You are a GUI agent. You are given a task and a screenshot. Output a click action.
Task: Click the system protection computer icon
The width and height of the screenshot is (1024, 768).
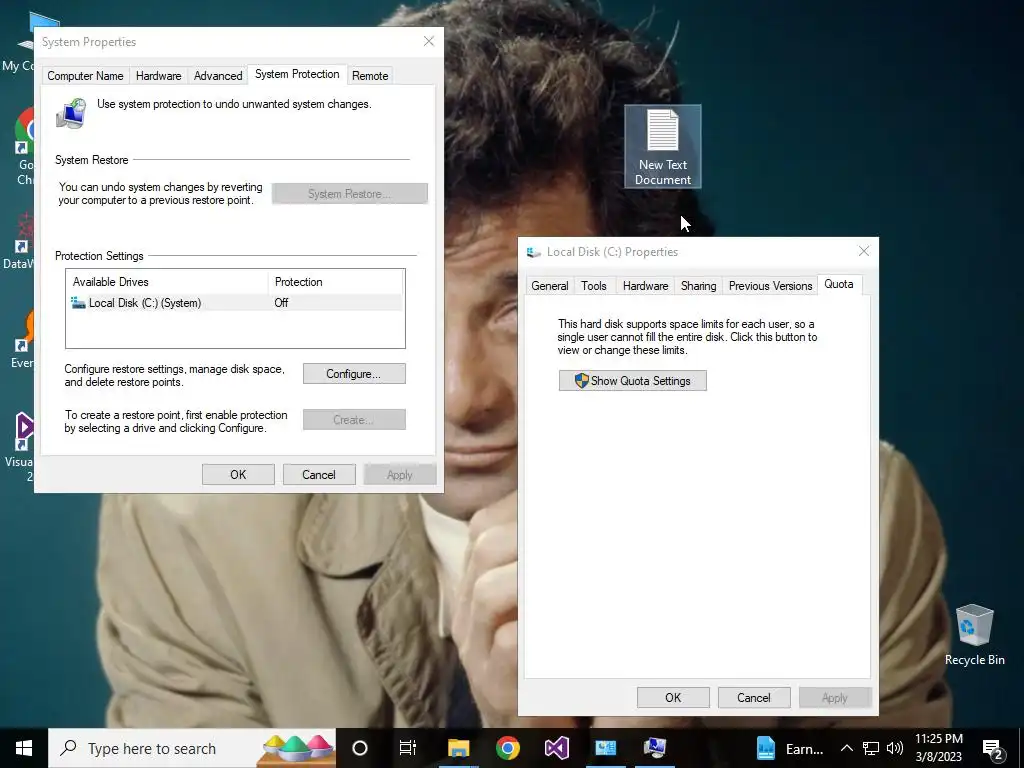tap(71, 114)
